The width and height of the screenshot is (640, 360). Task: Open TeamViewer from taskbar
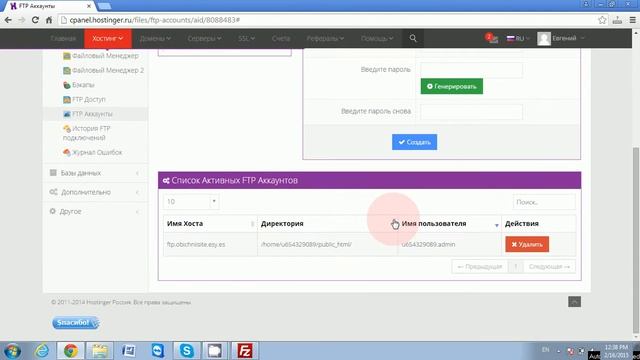click(158, 351)
